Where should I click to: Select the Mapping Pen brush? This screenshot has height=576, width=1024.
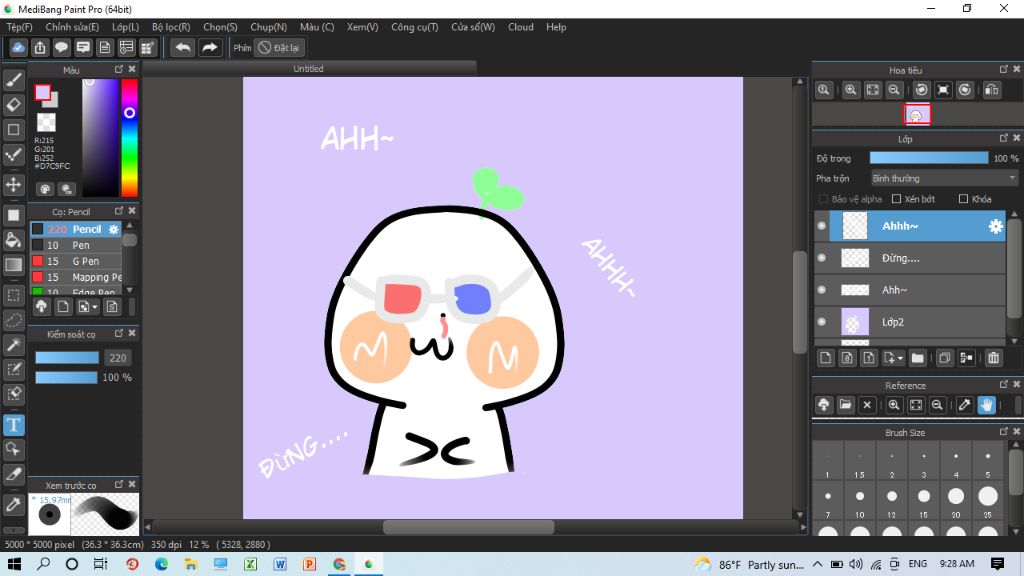76,278
